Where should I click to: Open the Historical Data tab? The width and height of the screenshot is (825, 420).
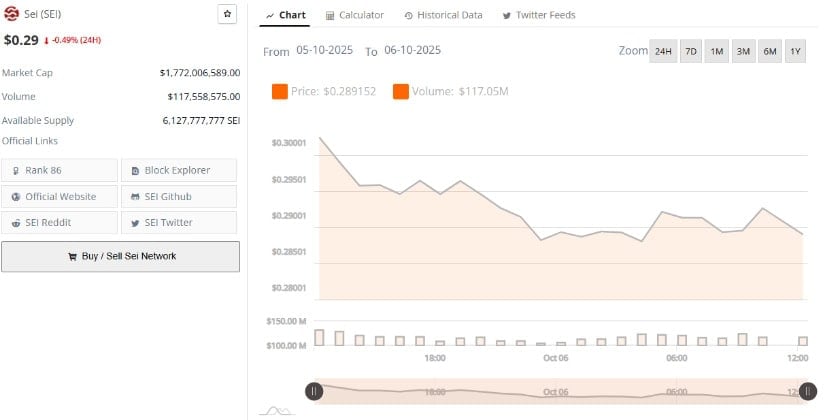click(443, 15)
